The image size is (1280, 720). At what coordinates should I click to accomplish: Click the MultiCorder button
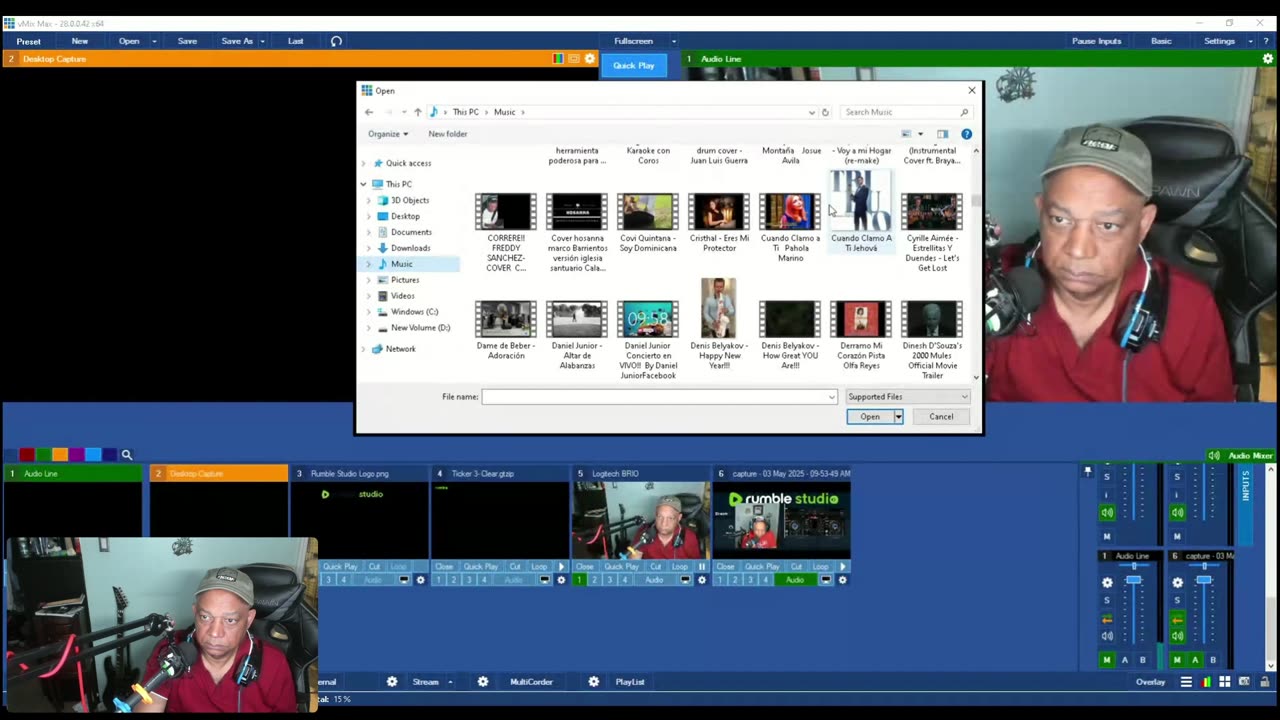(531, 682)
